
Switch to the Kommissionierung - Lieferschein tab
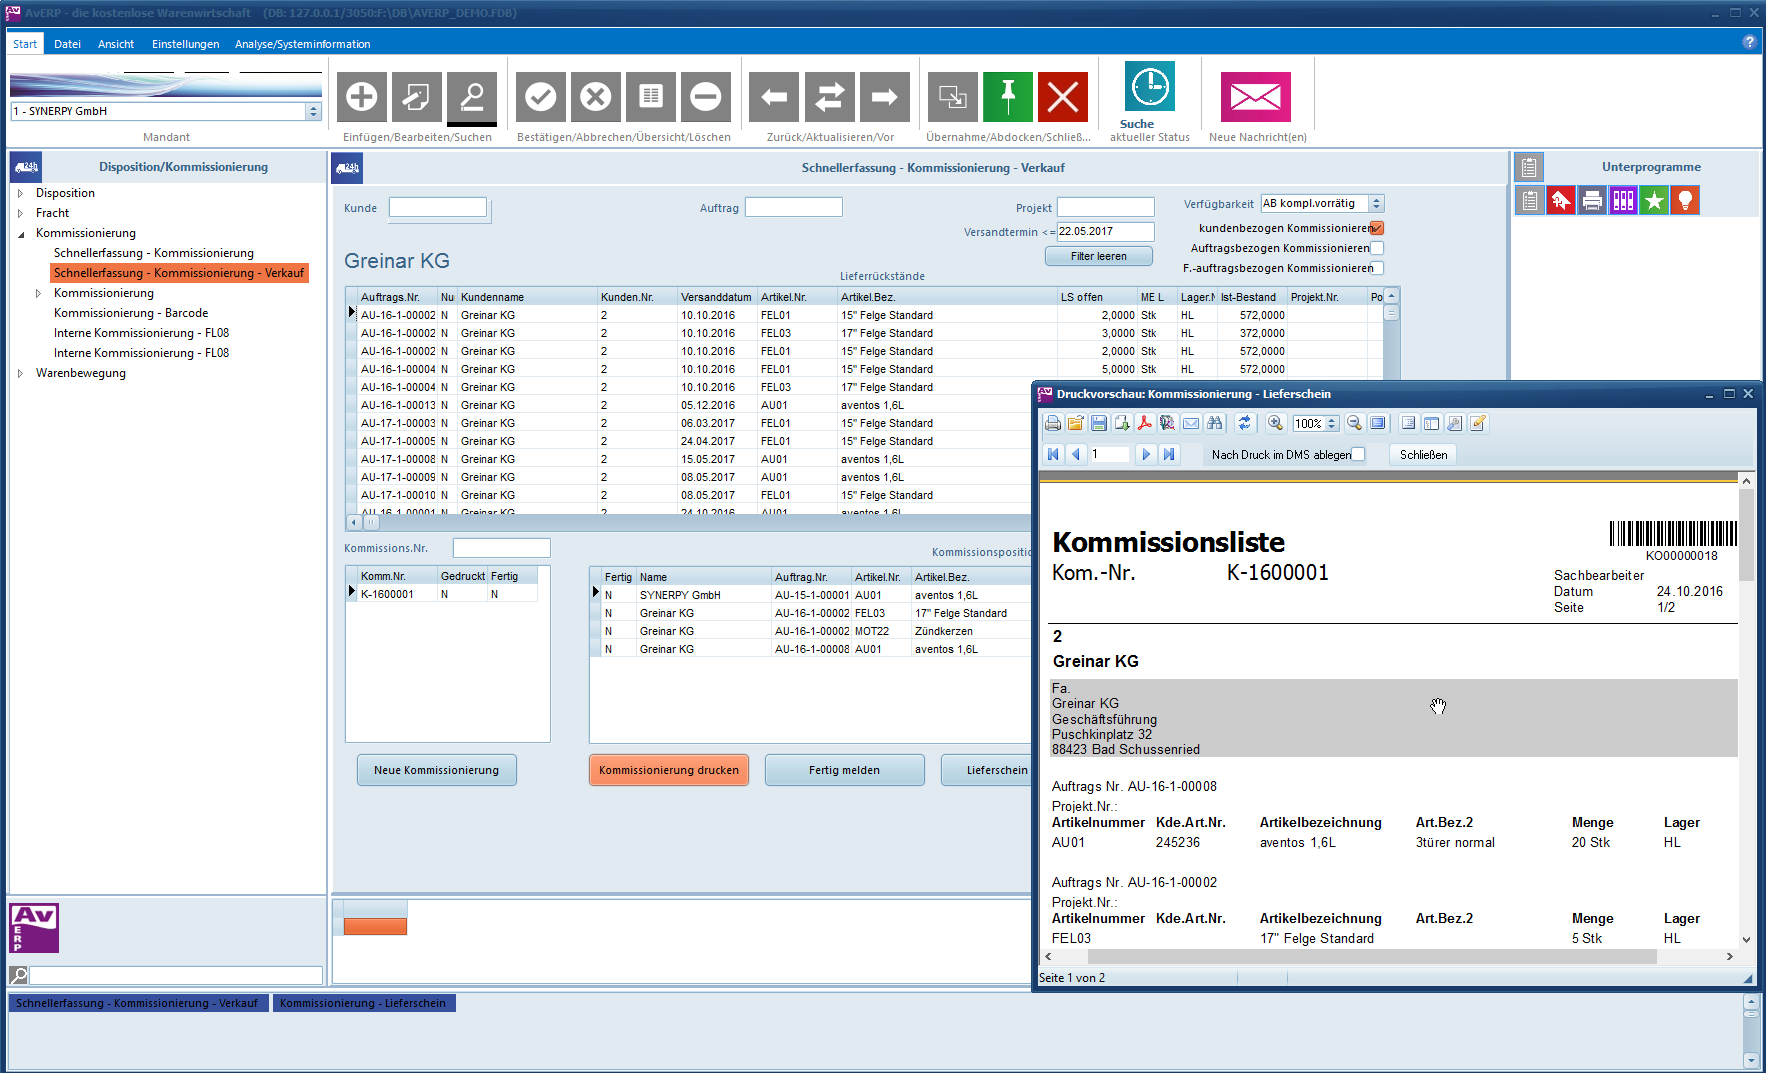[x=363, y=1003]
